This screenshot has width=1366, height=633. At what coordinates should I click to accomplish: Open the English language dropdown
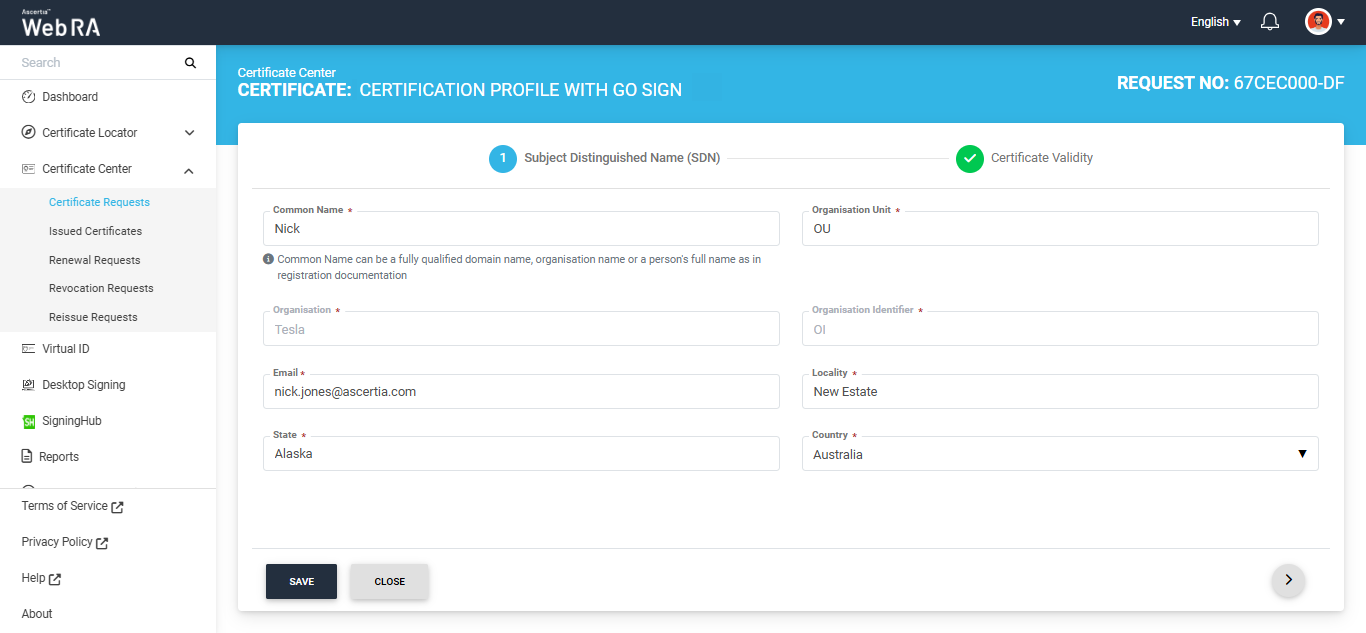[1215, 22]
